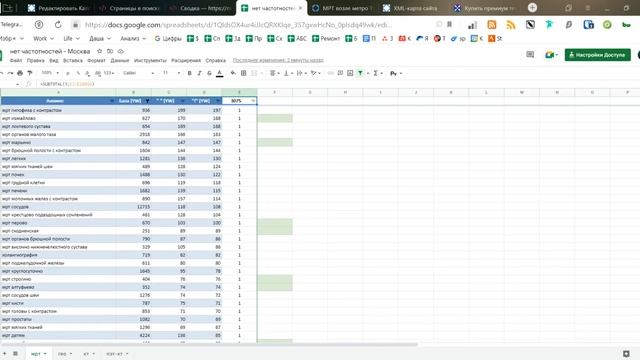
Task: Activate the paint format tool
Action: coord(29,73)
